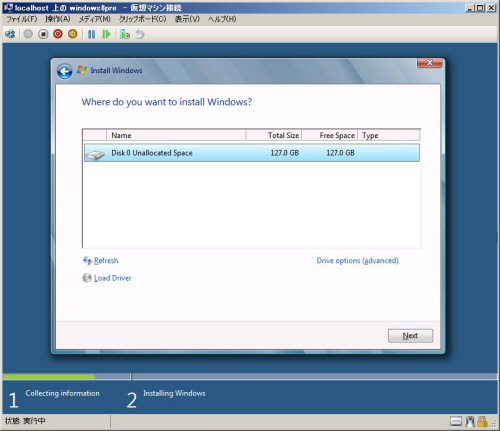Click the green Reset/Resume icon
The width and height of the screenshot is (500, 431).
click(106, 34)
